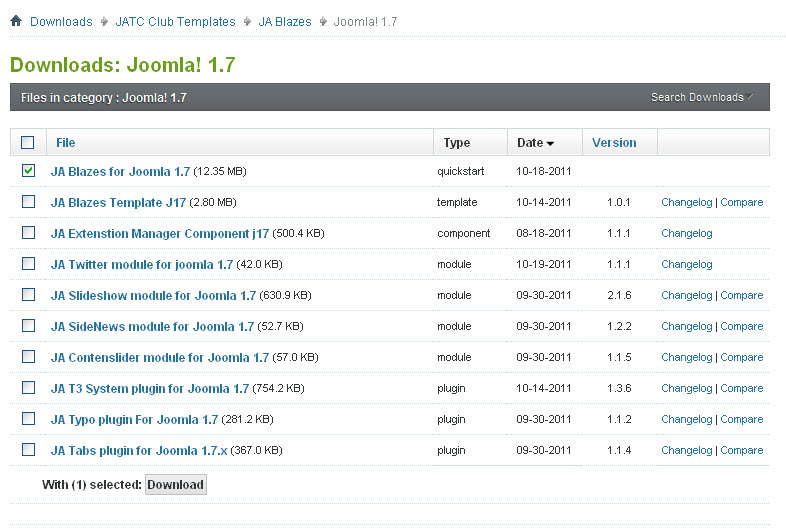
Task: Check JA Extenstion Manager Component checkbox
Action: point(29,233)
